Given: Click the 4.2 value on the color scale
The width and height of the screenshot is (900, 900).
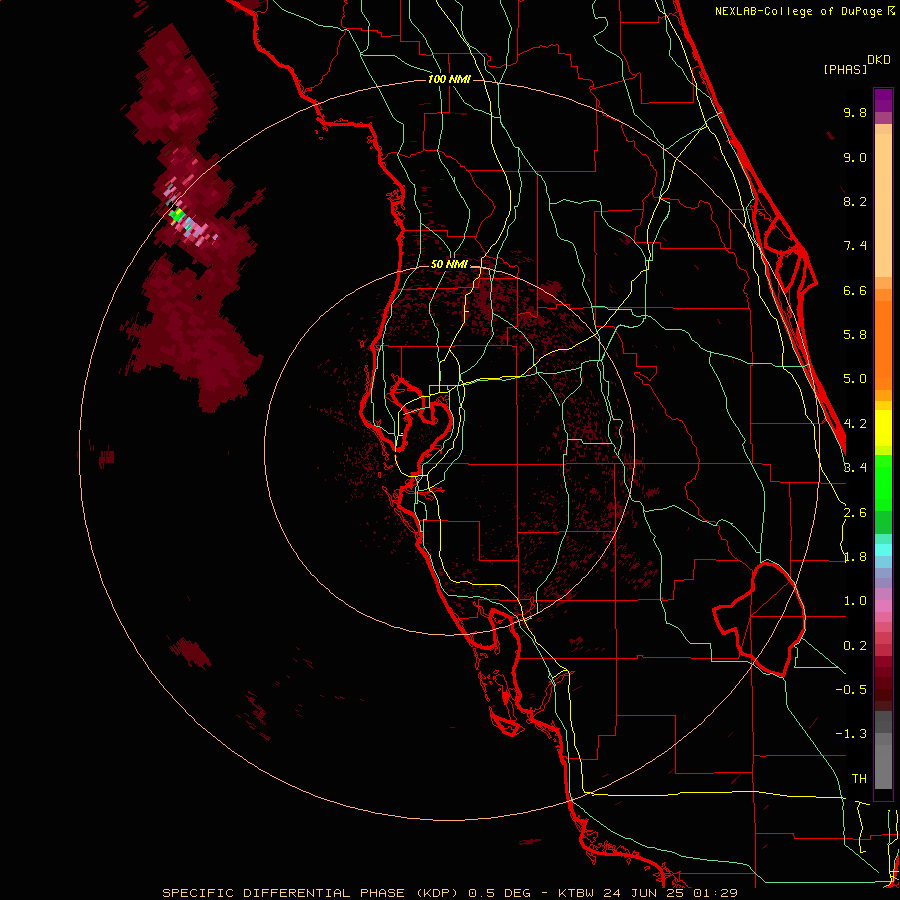Looking at the screenshot, I should coord(855,424).
